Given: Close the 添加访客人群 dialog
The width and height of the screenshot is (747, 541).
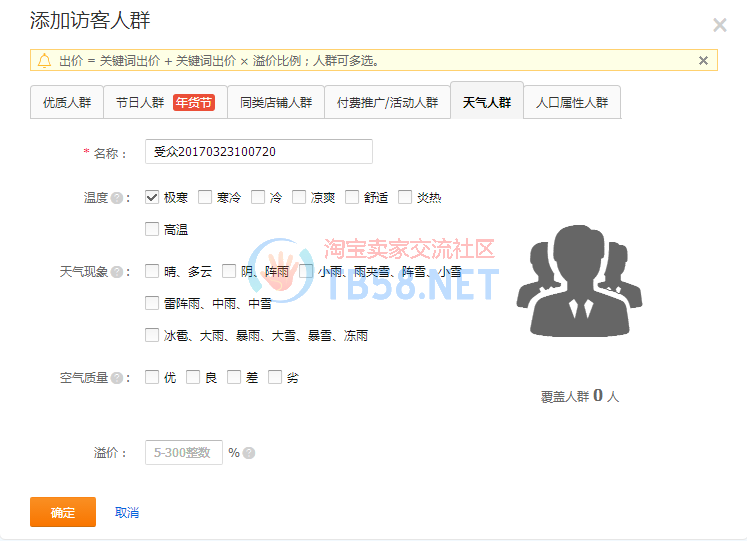Looking at the screenshot, I should pyautogui.click(x=719, y=25).
